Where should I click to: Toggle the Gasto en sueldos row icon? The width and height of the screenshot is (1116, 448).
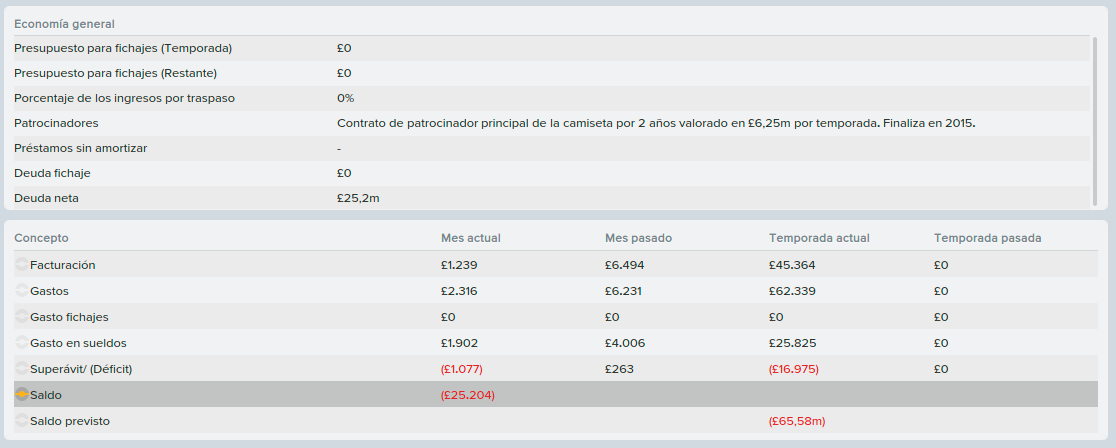(21, 343)
